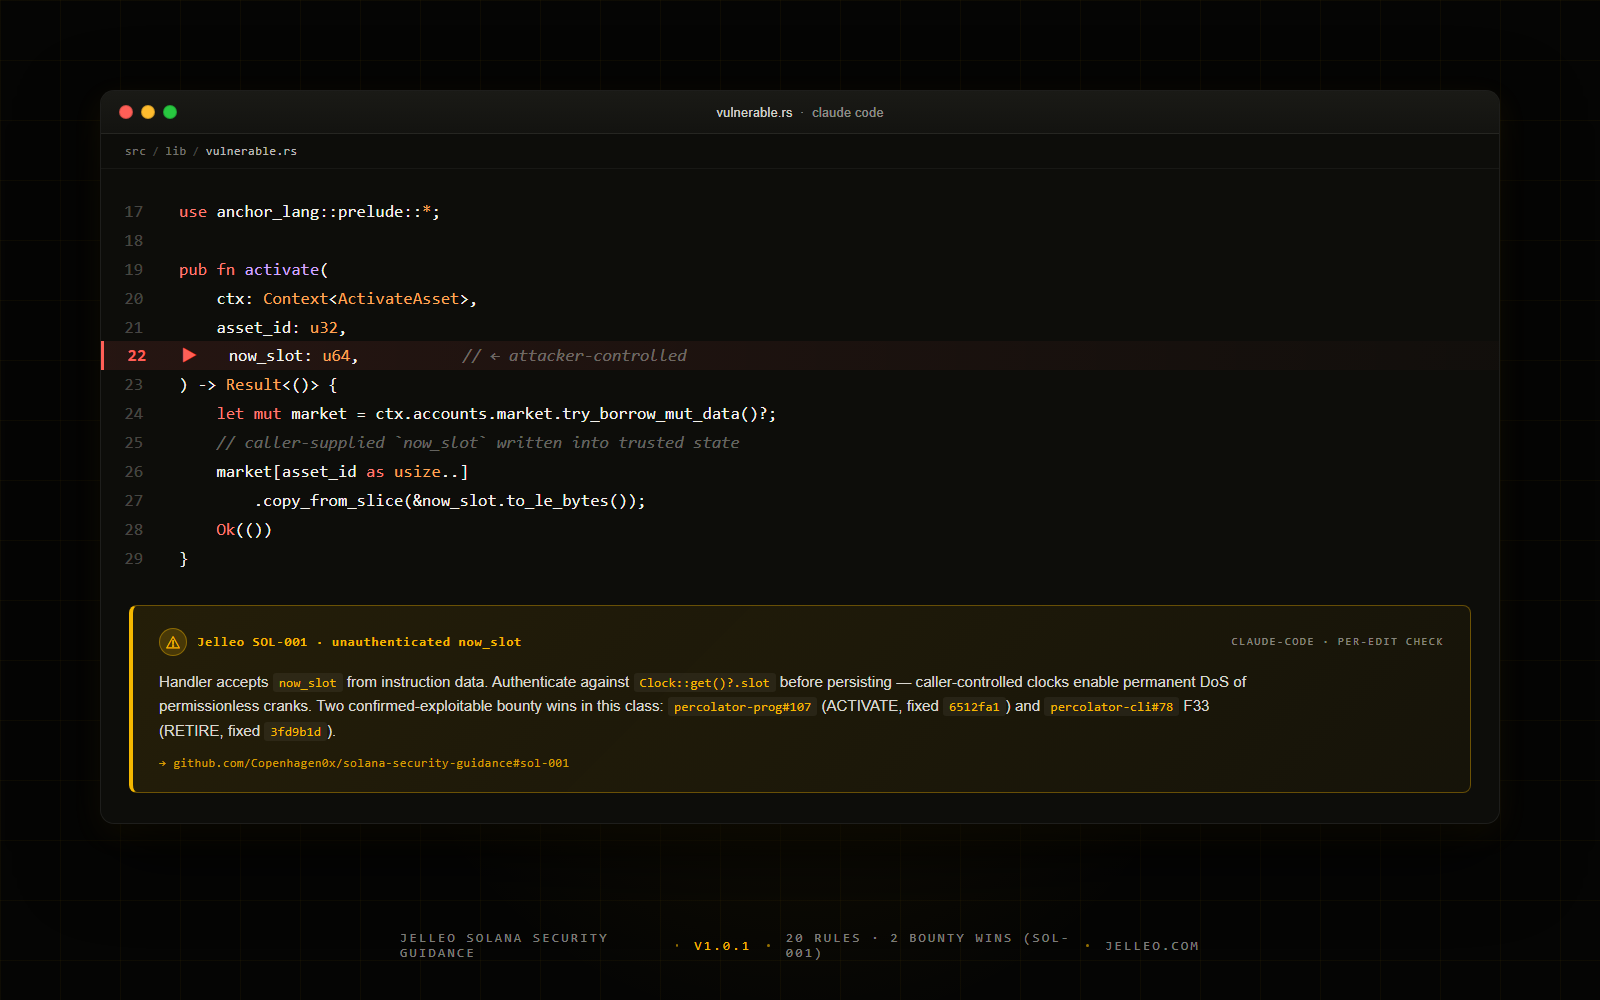Click the 'Clock::get()?.slot' code chip

coord(704,683)
